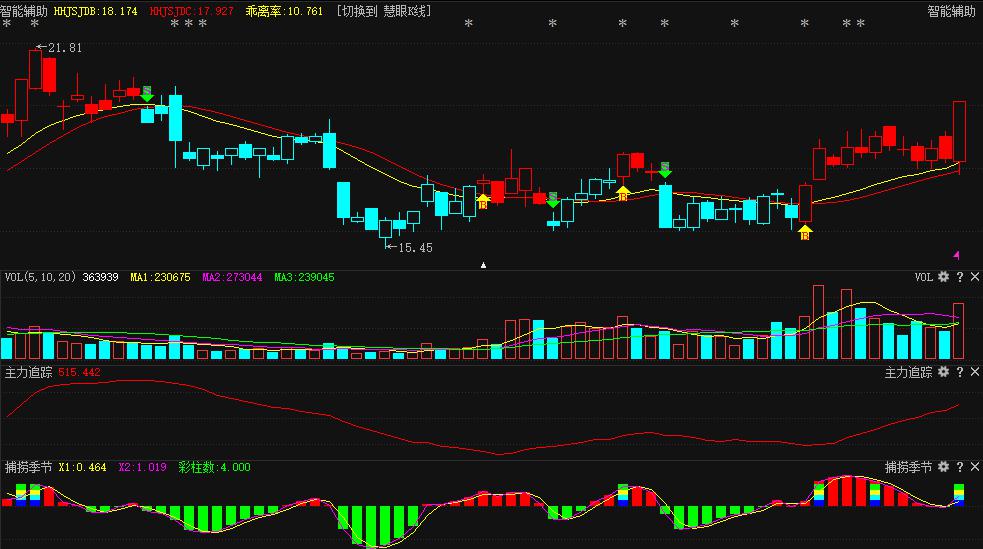Click green S sell arrow near 21.81 peak

click(x=147, y=94)
